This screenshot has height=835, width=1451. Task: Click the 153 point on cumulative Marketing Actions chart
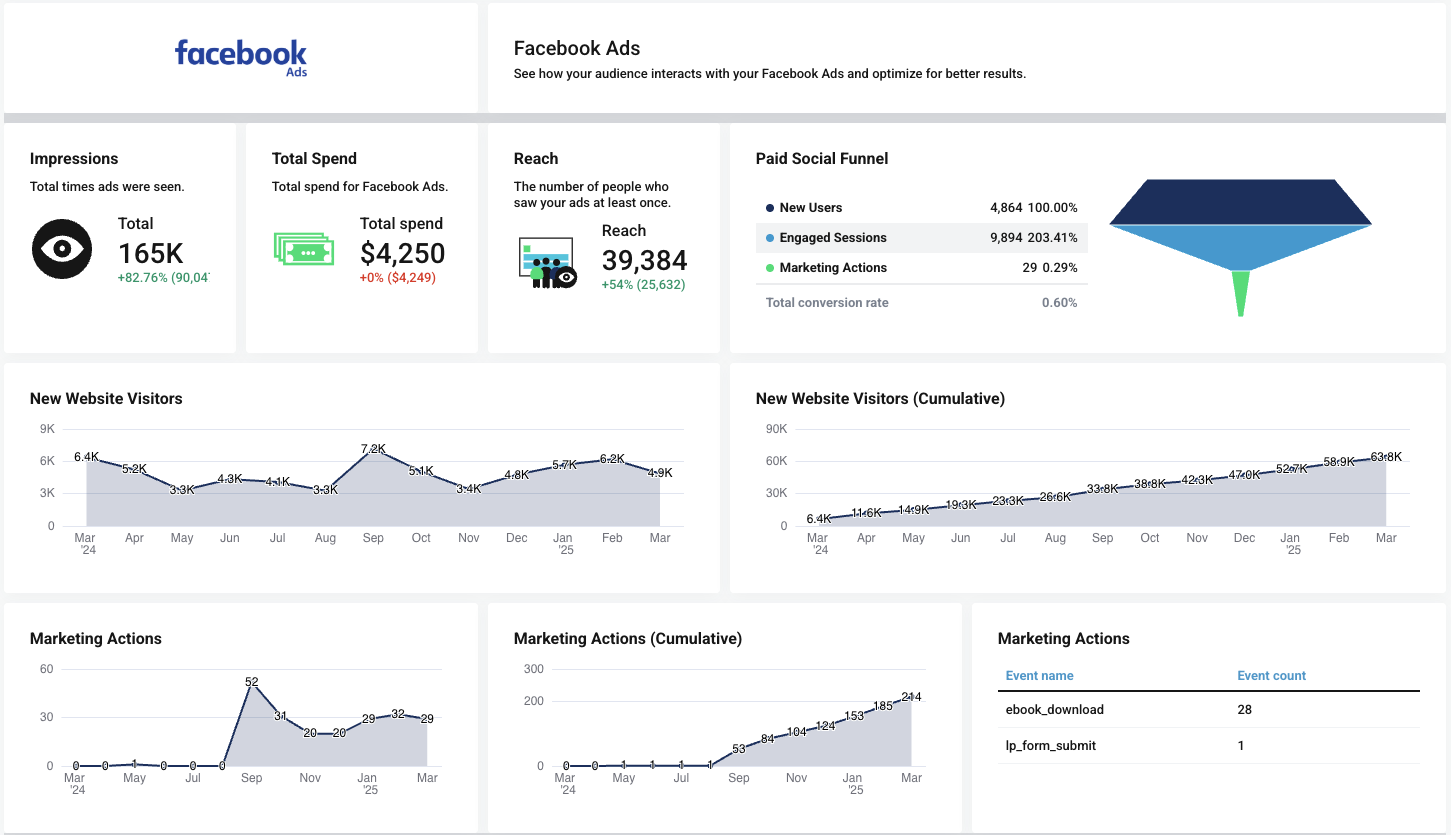click(854, 716)
